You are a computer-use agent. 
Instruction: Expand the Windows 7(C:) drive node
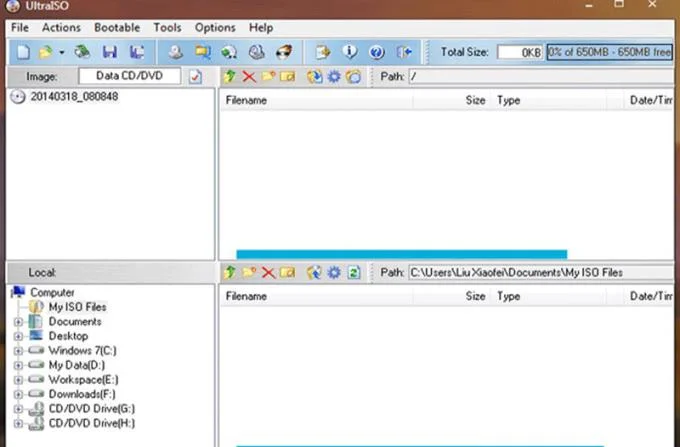(18, 351)
